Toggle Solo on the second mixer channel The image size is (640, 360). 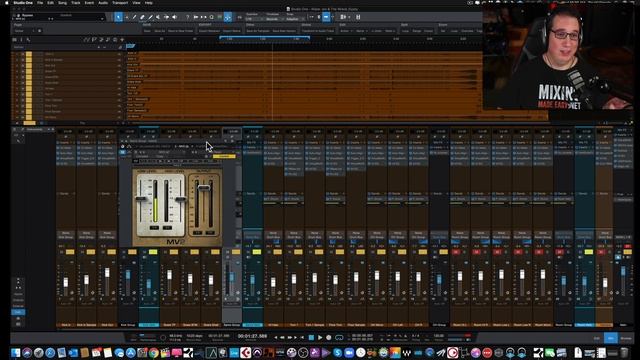(x=91, y=252)
